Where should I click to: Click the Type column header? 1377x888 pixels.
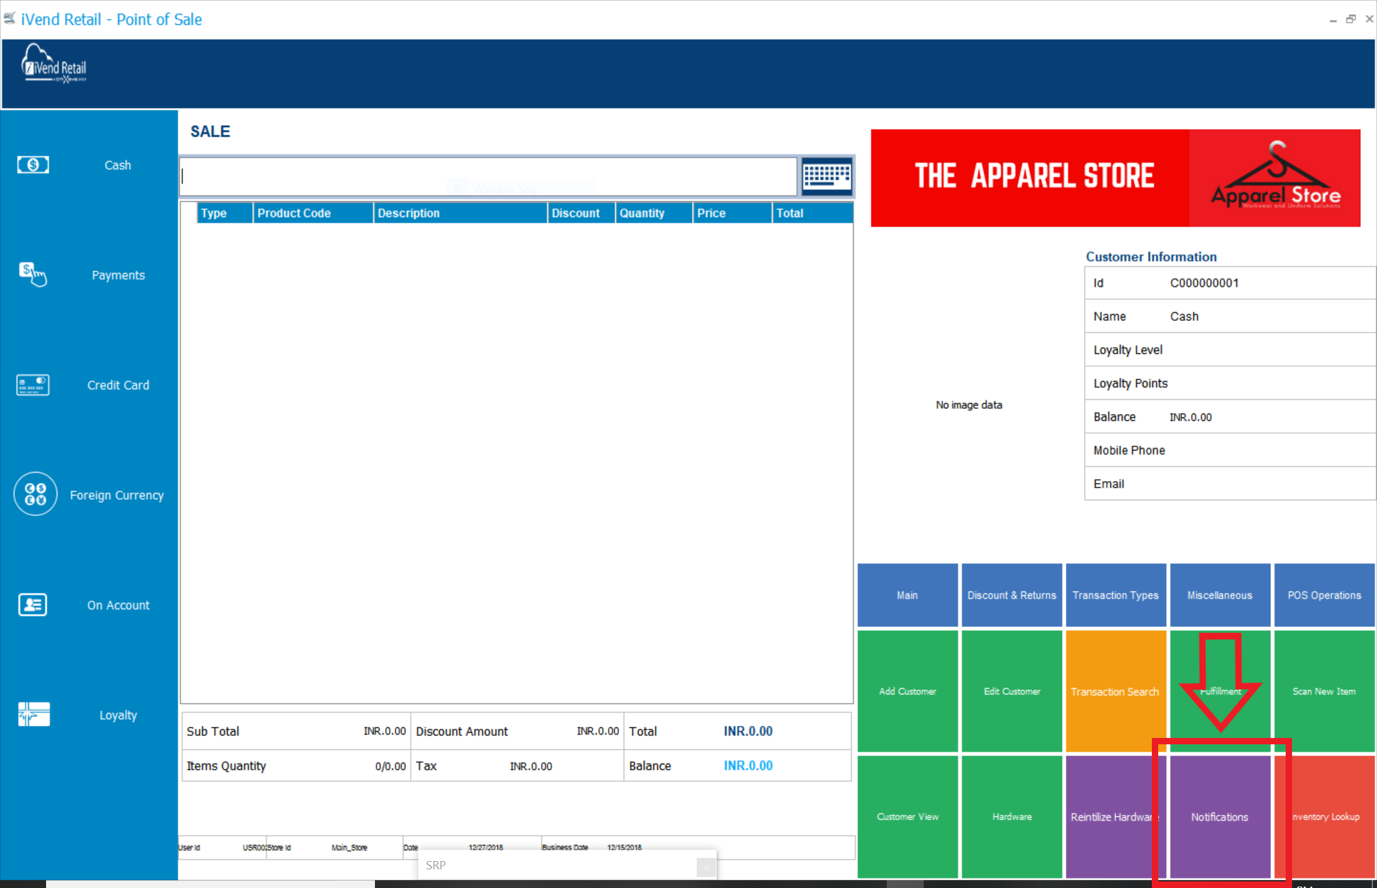point(224,213)
